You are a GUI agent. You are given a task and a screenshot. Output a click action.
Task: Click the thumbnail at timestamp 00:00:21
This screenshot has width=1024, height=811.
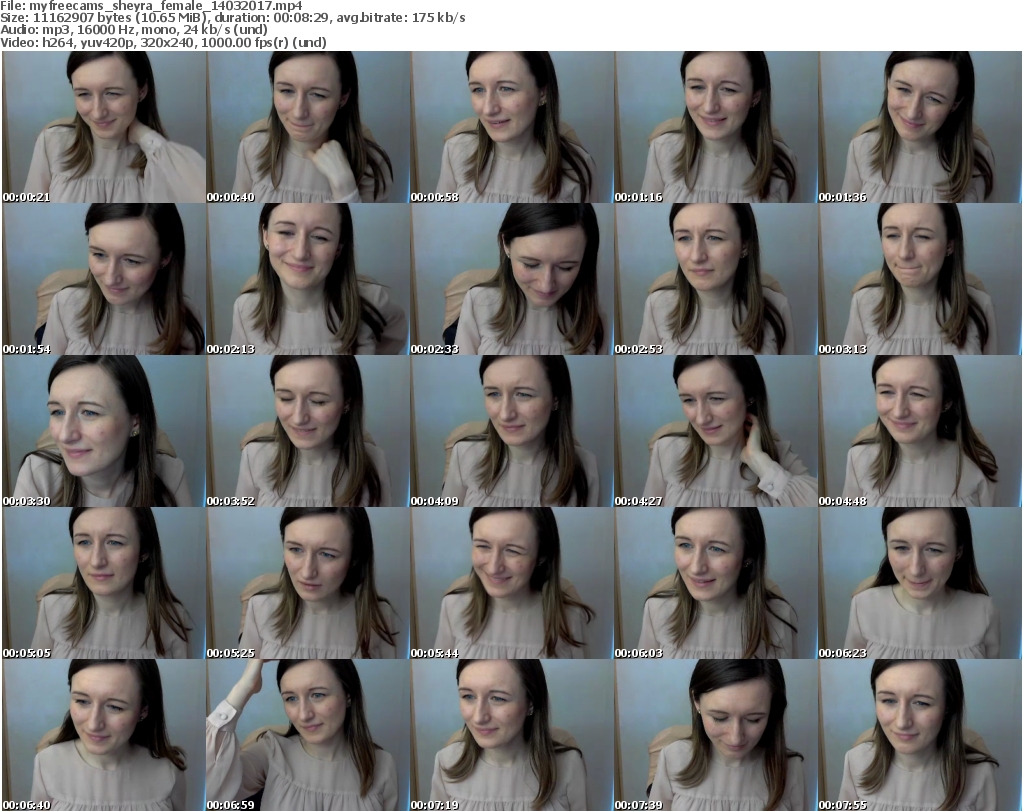click(x=104, y=127)
